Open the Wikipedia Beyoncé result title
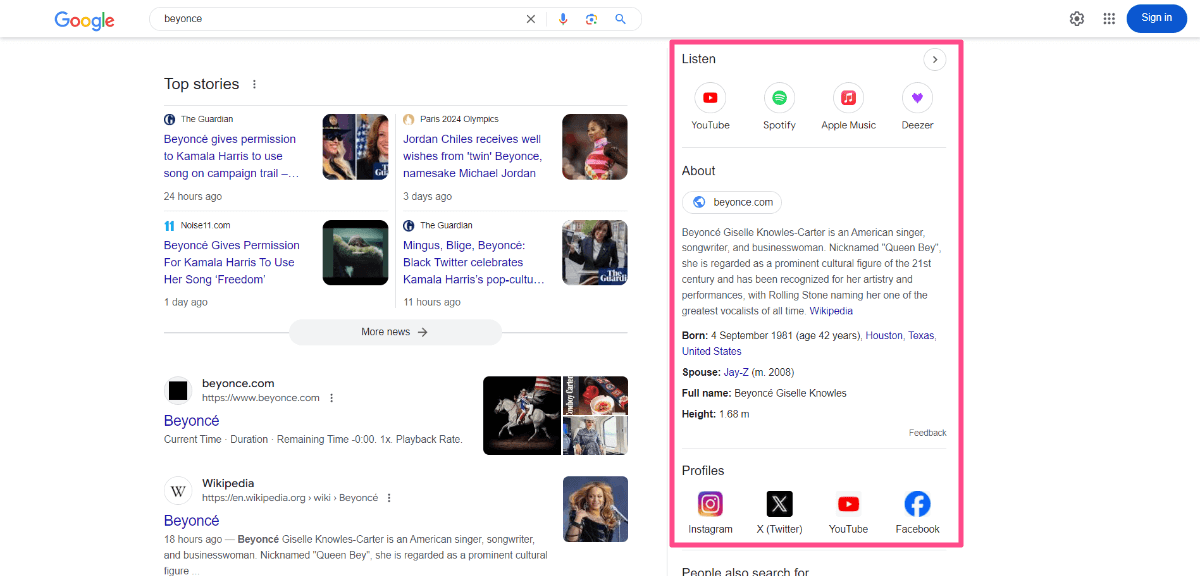The height and width of the screenshot is (576, 1200). pyautogui.click(x=191, y=521)
